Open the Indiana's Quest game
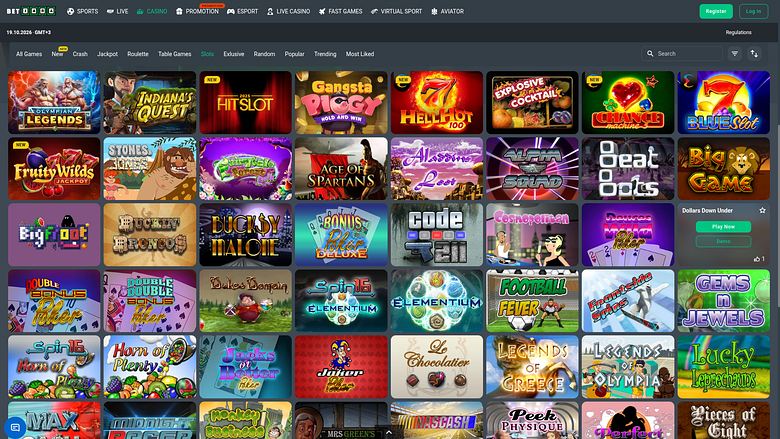Image resolution: width=780 pixels, height=439 pixels. click(150, 102)
